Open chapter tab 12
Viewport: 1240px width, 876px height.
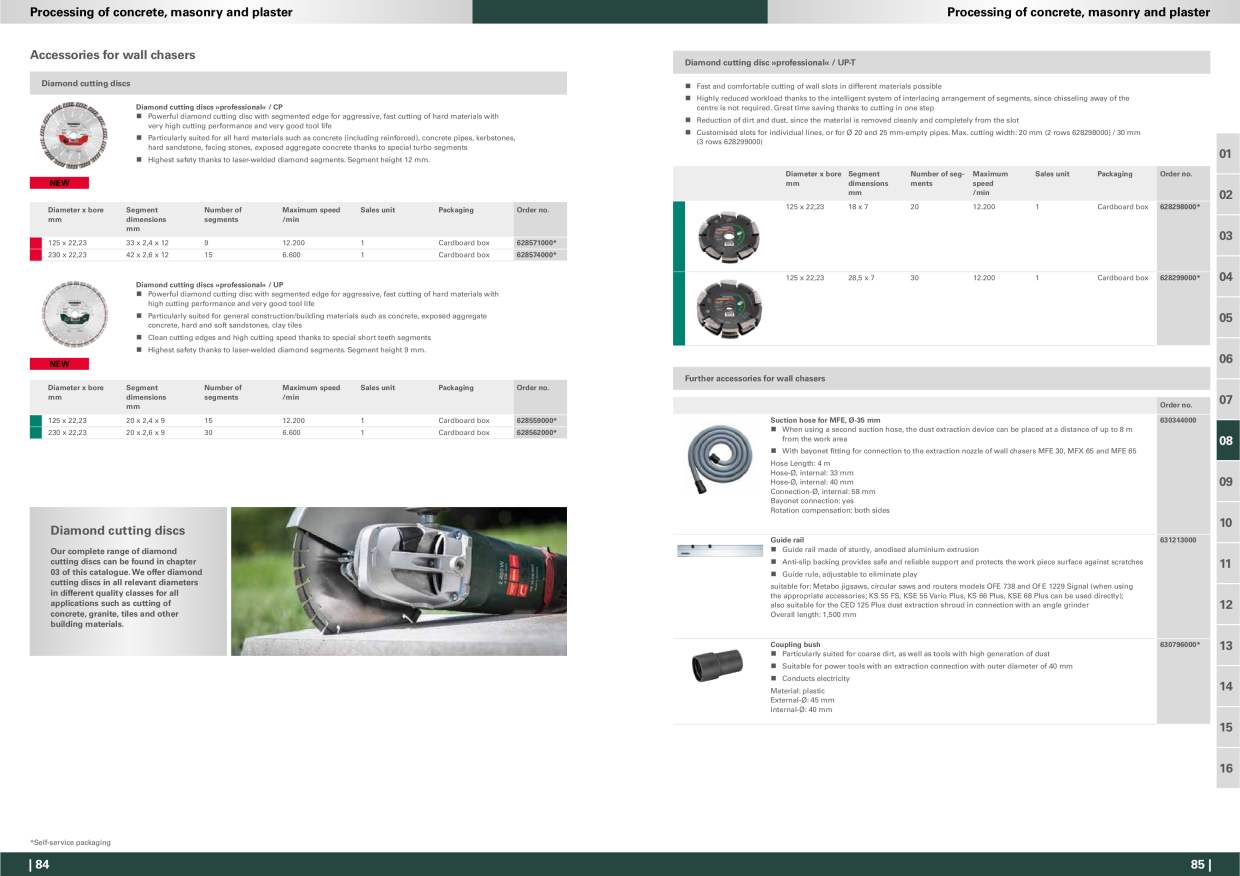pos(1227,604)
